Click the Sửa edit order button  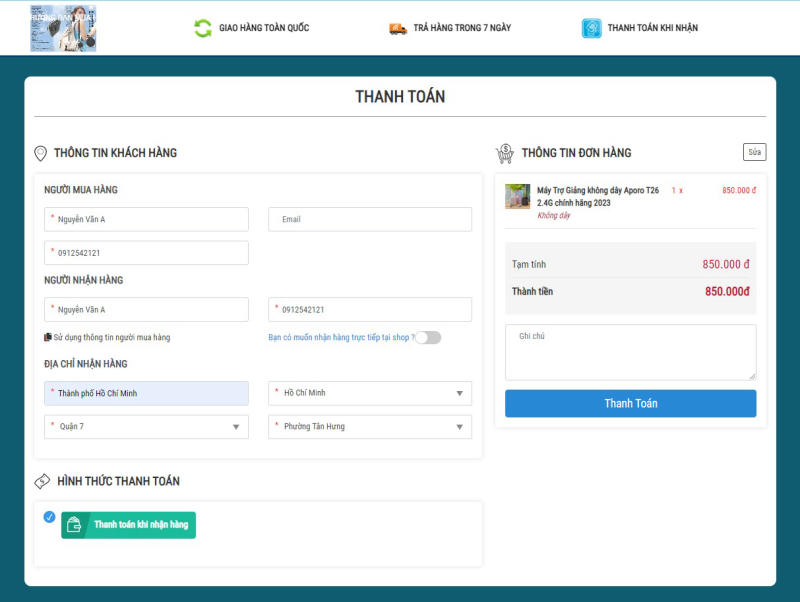754,152
